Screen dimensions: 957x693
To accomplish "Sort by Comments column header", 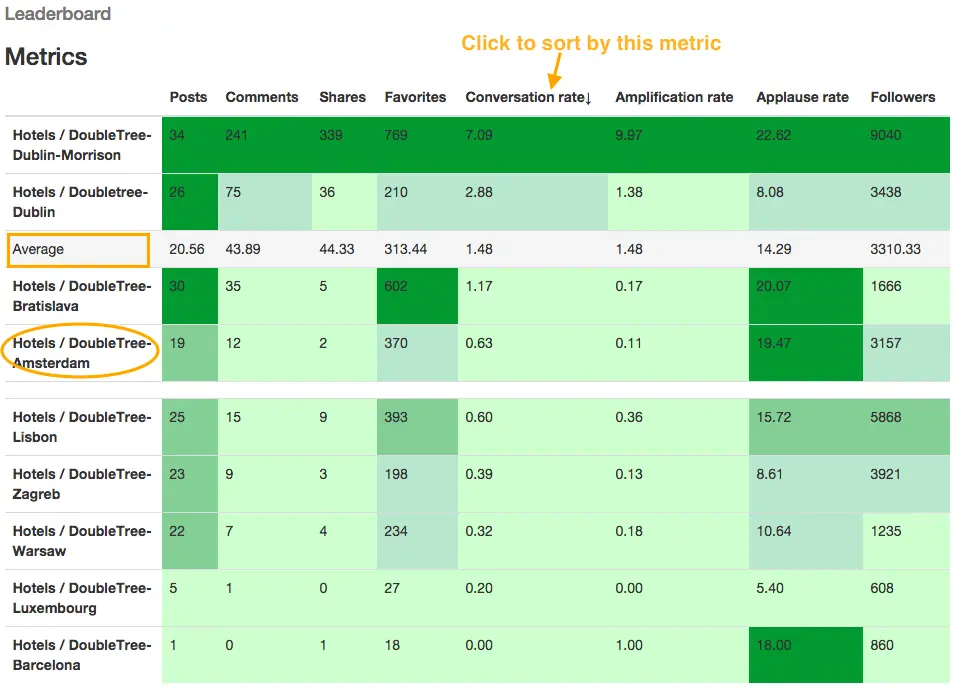I will tap(261, 97).
